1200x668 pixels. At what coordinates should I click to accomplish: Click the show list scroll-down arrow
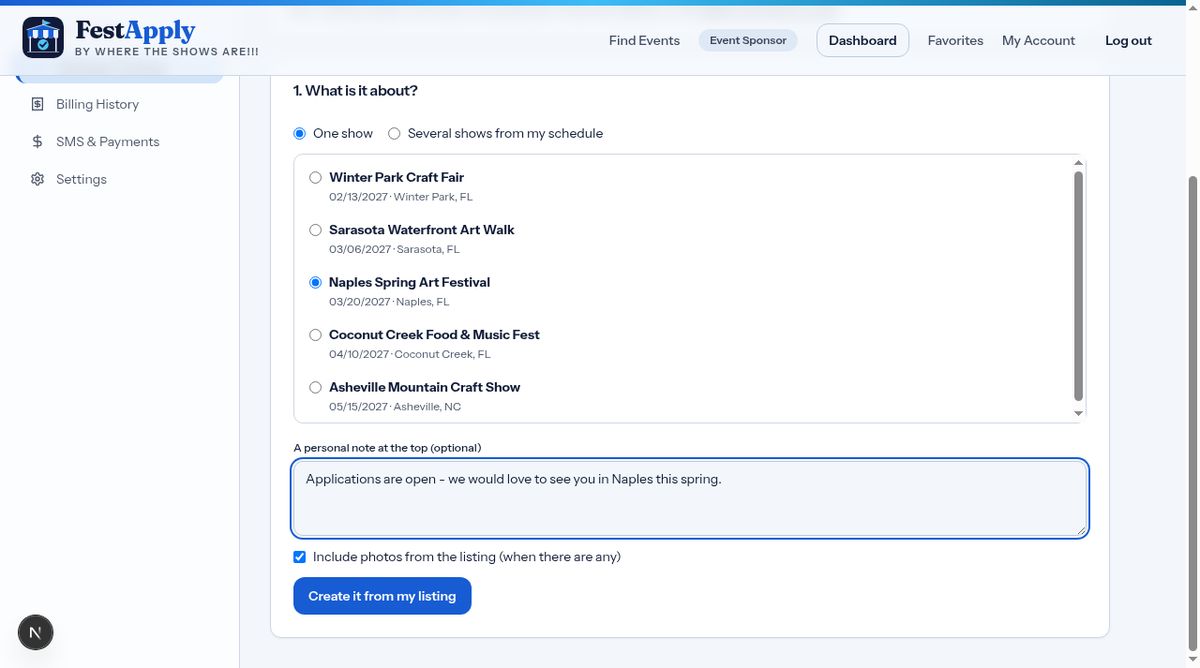point(1078,413)
